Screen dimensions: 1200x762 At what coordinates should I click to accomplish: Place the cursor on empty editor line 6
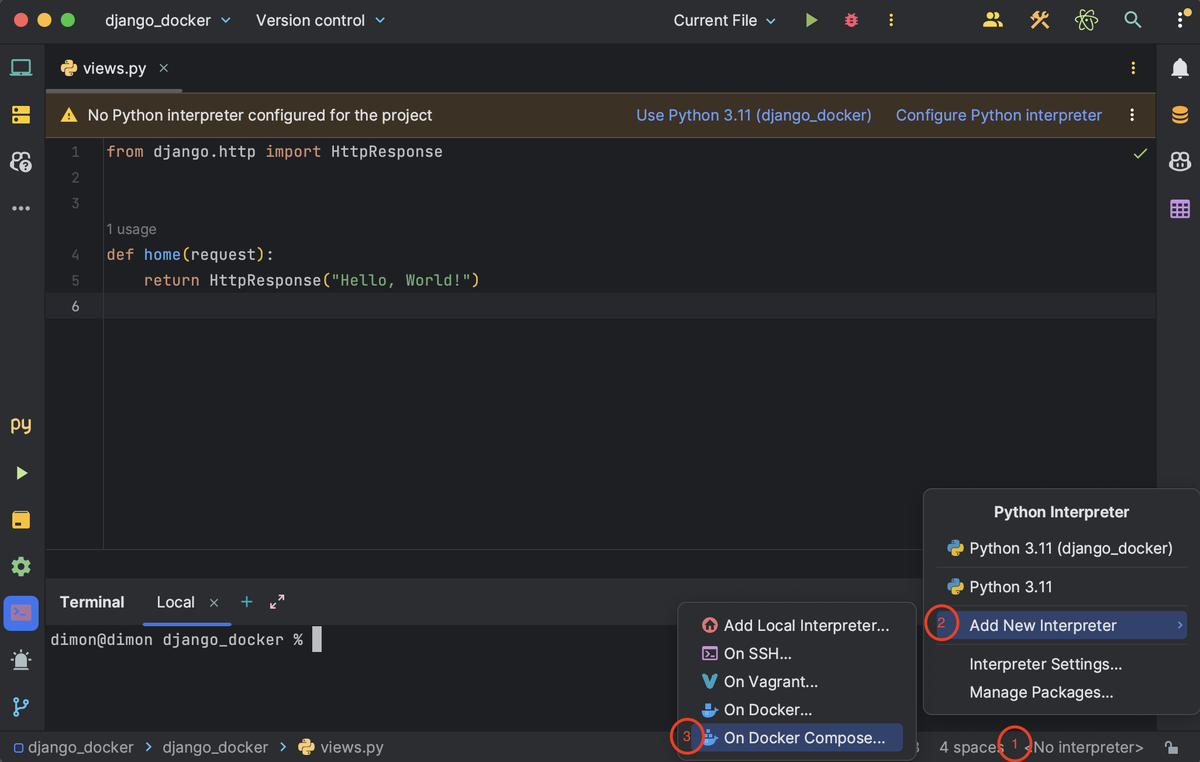(x=630, y=306)
